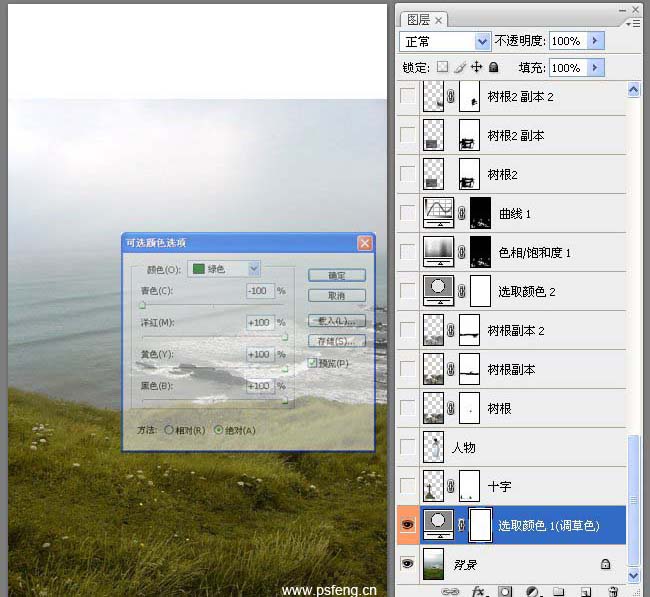Image resolution: width=650 pixels, height=597 pixels.
Task: Close the 图层 tab
Action: (439, 20)
